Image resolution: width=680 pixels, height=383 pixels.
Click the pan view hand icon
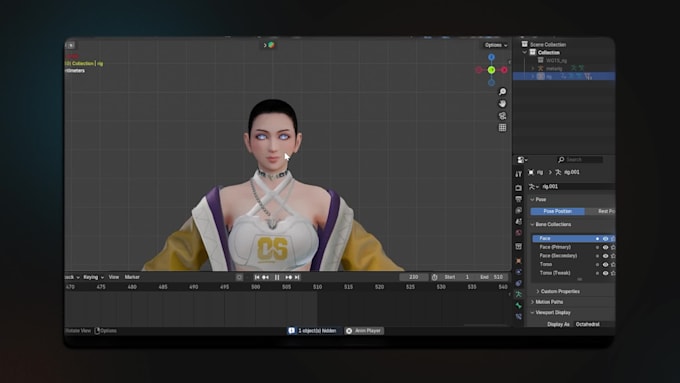pos(502,104)
